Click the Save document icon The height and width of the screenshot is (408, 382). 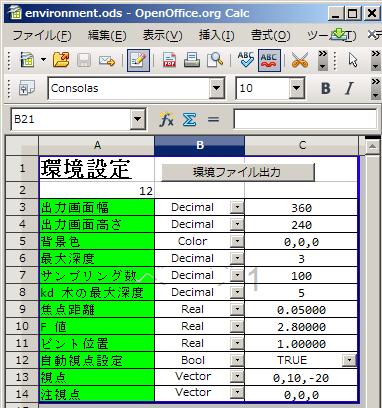click(84, 61)
